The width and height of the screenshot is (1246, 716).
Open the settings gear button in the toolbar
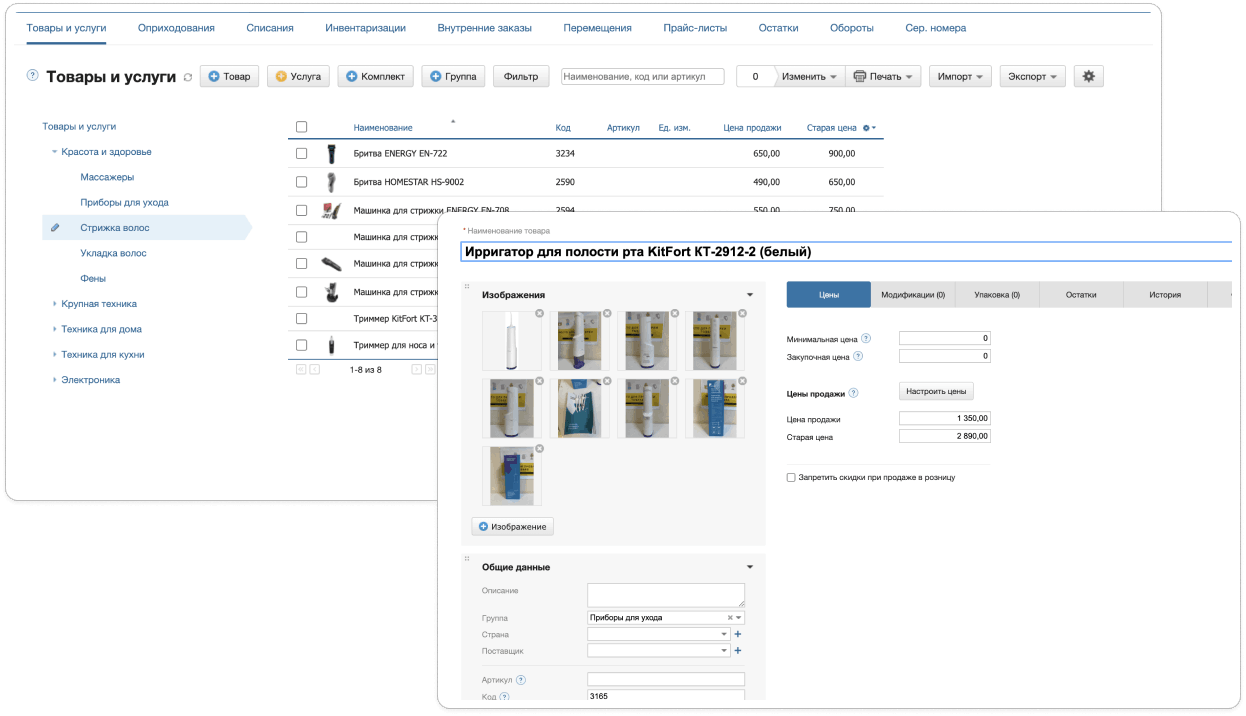[x=1089, y=76]
